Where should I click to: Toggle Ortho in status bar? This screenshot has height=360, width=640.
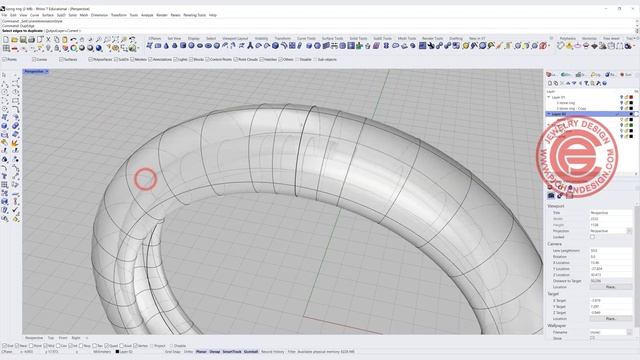coord(188,351)
